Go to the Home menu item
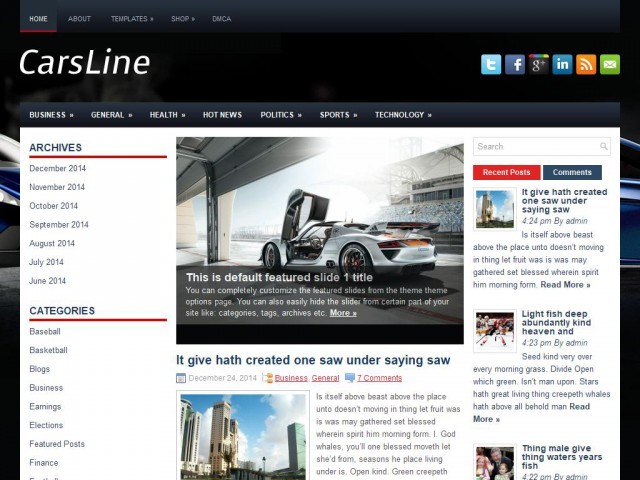 coord(38,19)
